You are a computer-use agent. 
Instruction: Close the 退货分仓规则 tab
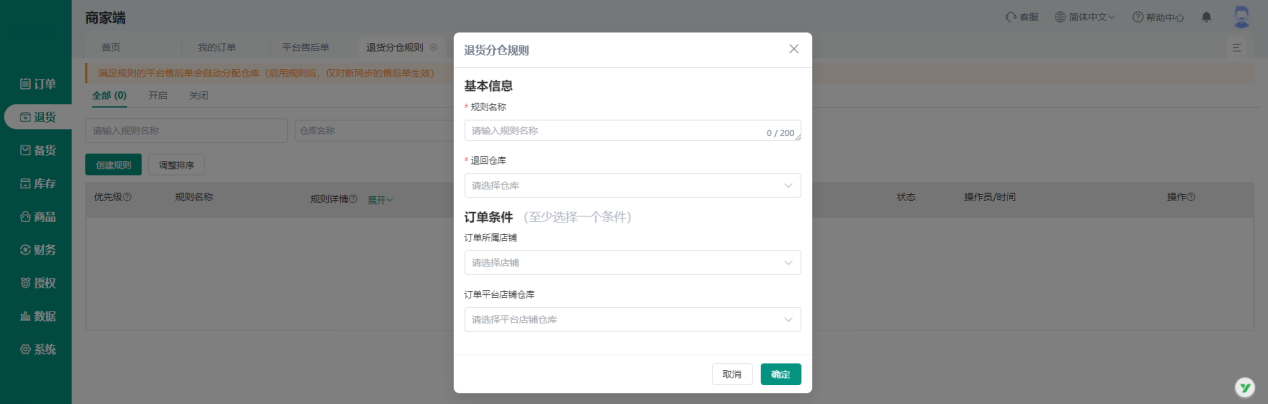(x=433, y=47)
